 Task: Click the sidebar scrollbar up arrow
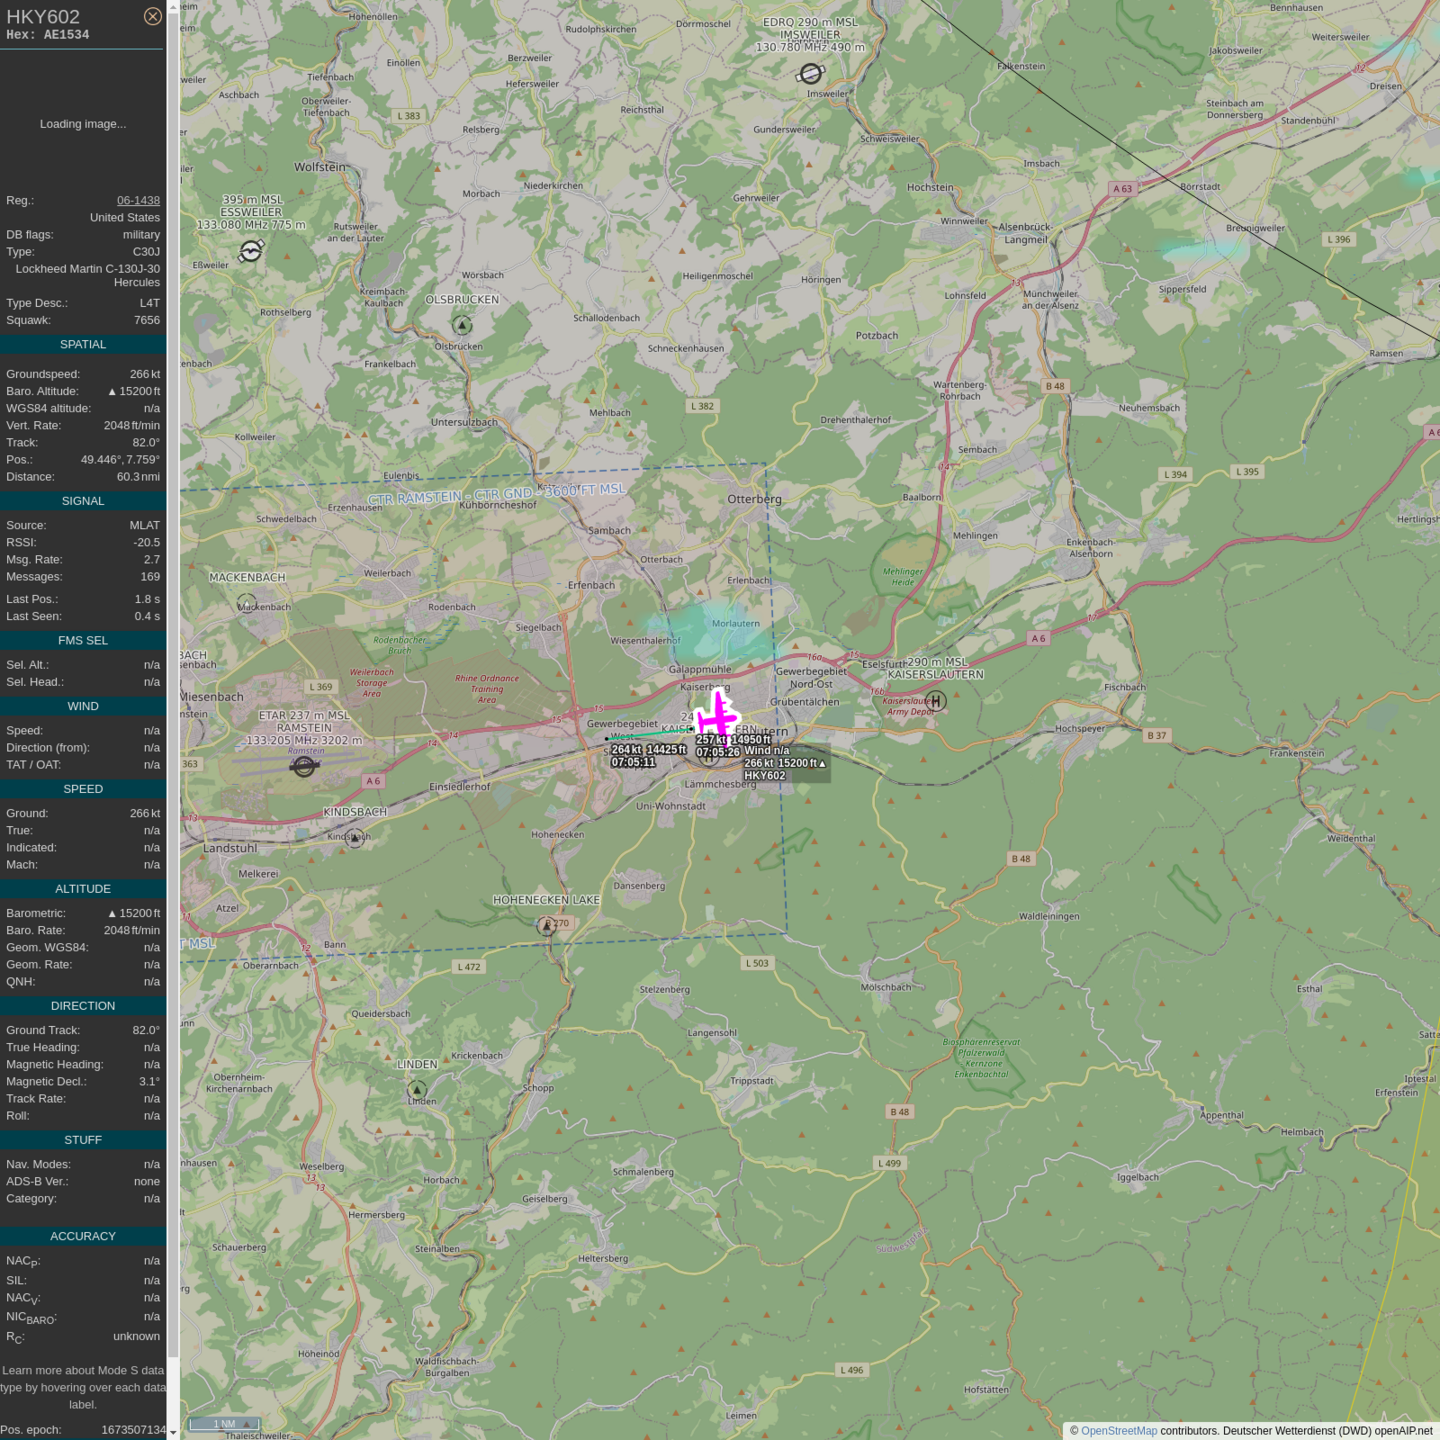(x=173, y=7)
